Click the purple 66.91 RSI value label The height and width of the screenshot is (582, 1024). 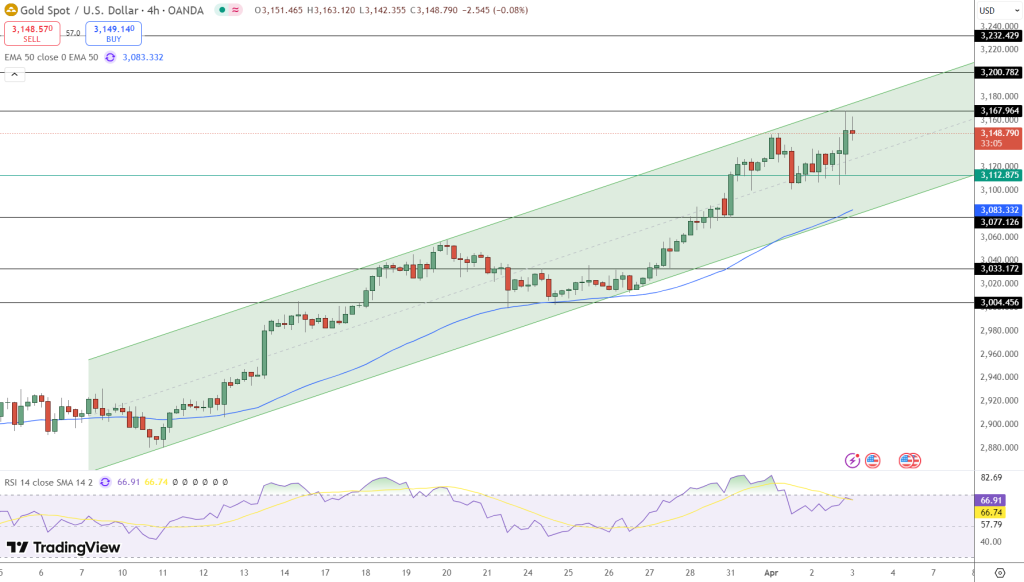(991, 500)
